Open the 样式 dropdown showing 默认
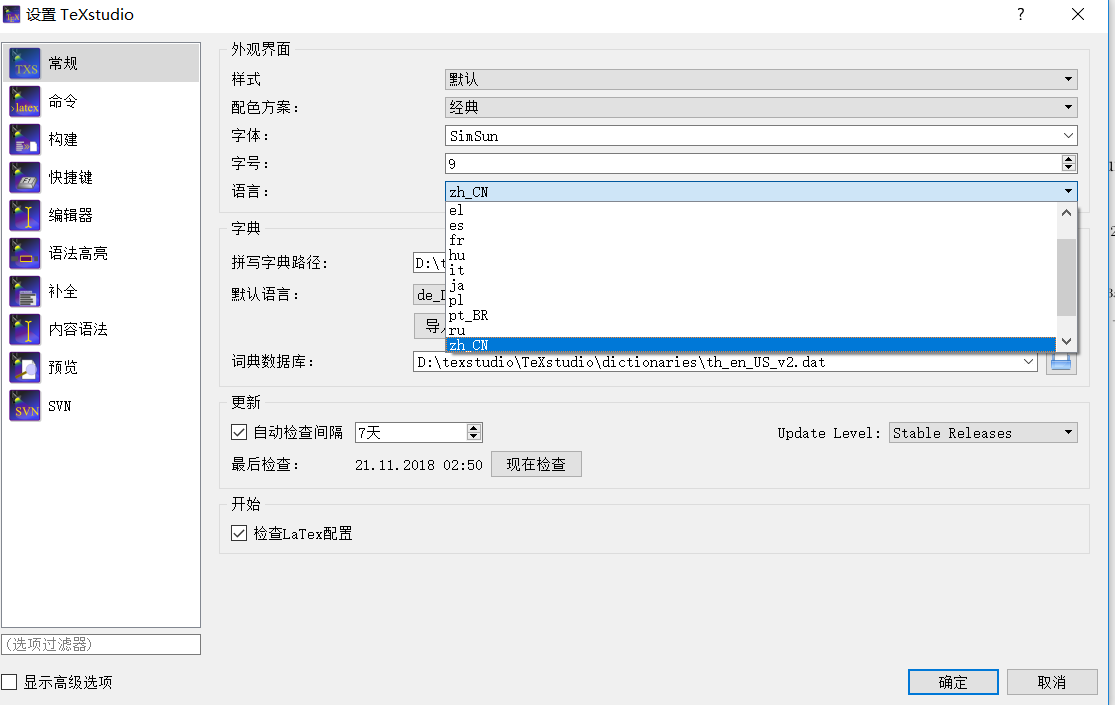Image resolution: width=1115 pixels, height=705 pixels. click(x=761, y=79)
